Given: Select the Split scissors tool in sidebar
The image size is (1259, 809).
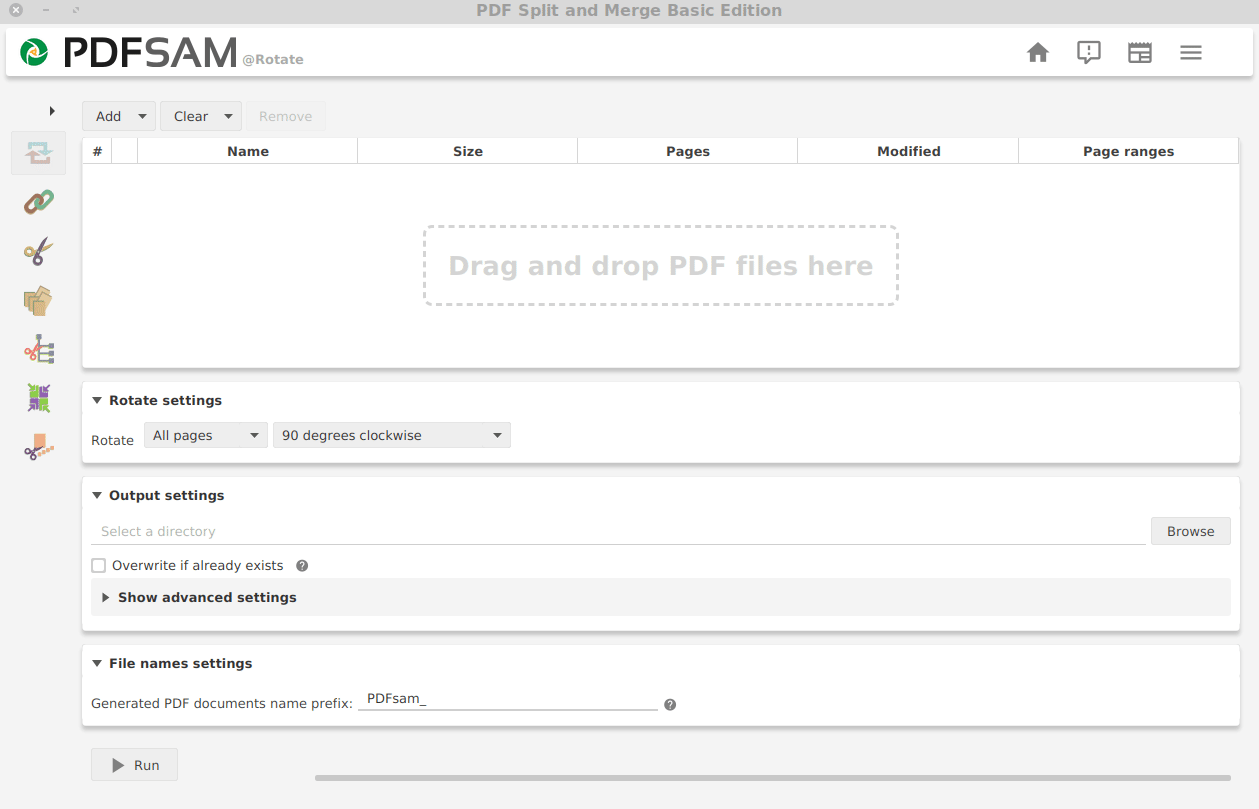Looking at the screenshot, I should point(38,251).
